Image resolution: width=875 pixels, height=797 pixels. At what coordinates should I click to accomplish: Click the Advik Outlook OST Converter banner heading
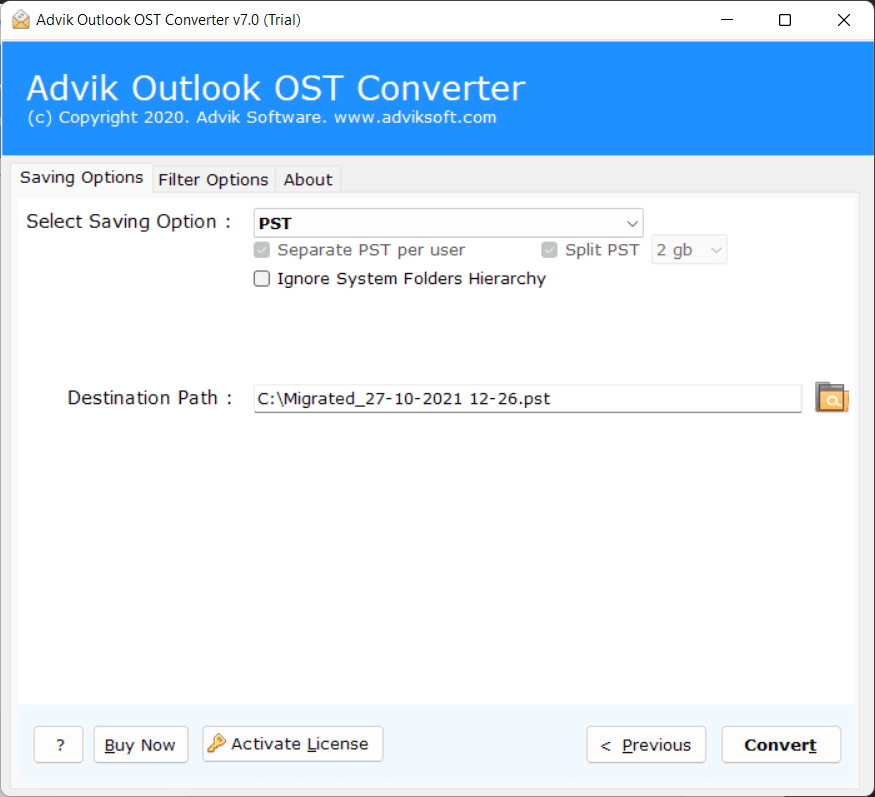point(276,88)
